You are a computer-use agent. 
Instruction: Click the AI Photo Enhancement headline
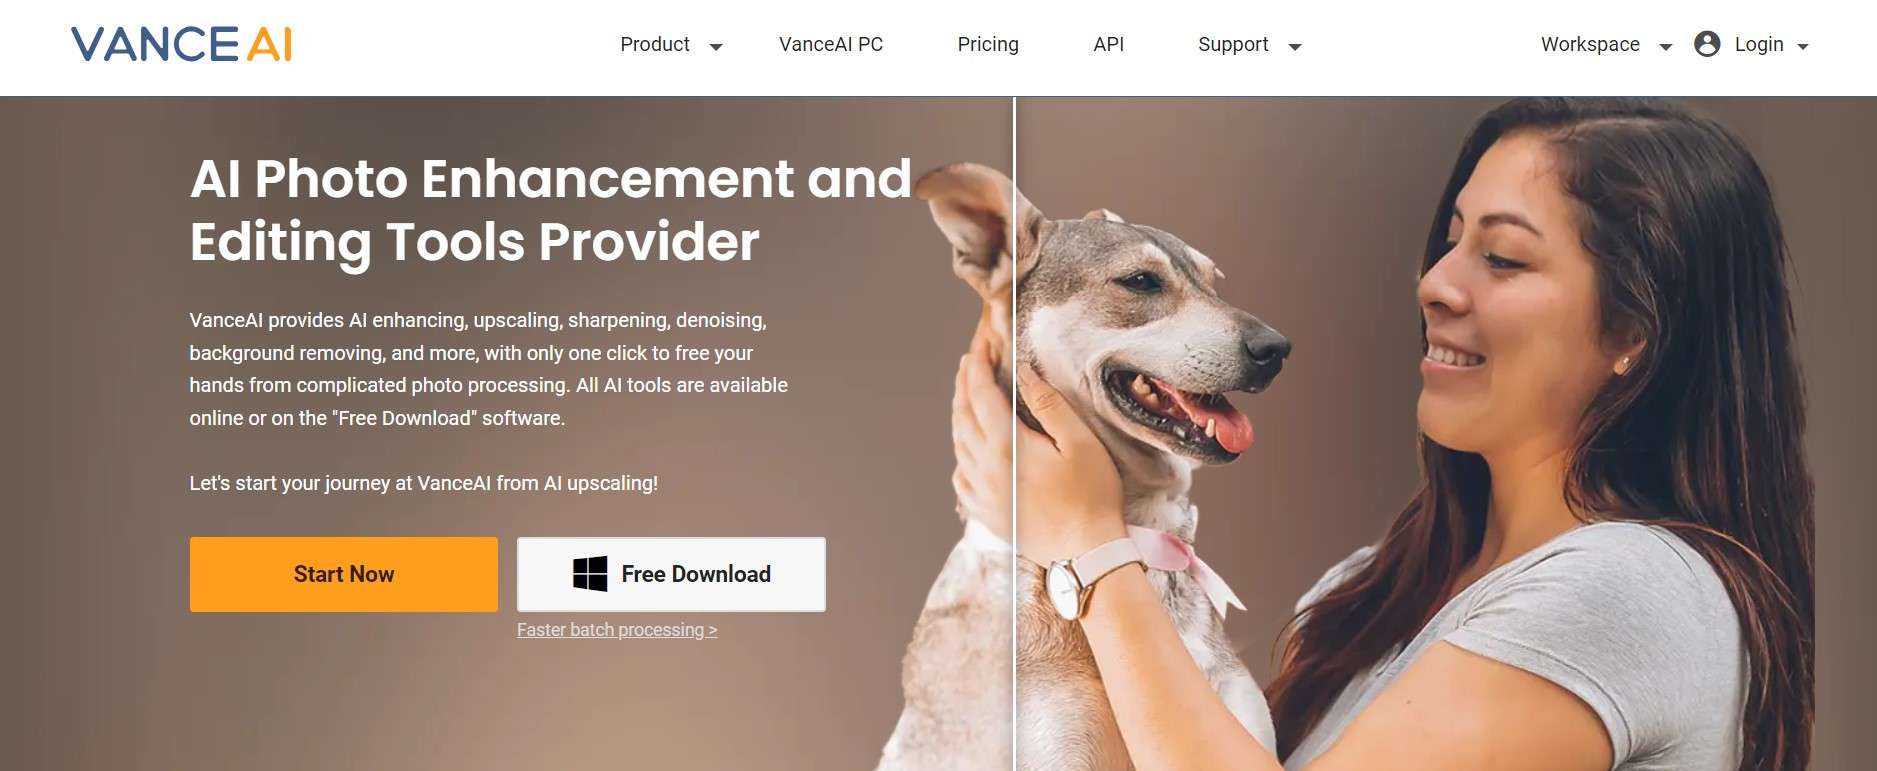551,210
